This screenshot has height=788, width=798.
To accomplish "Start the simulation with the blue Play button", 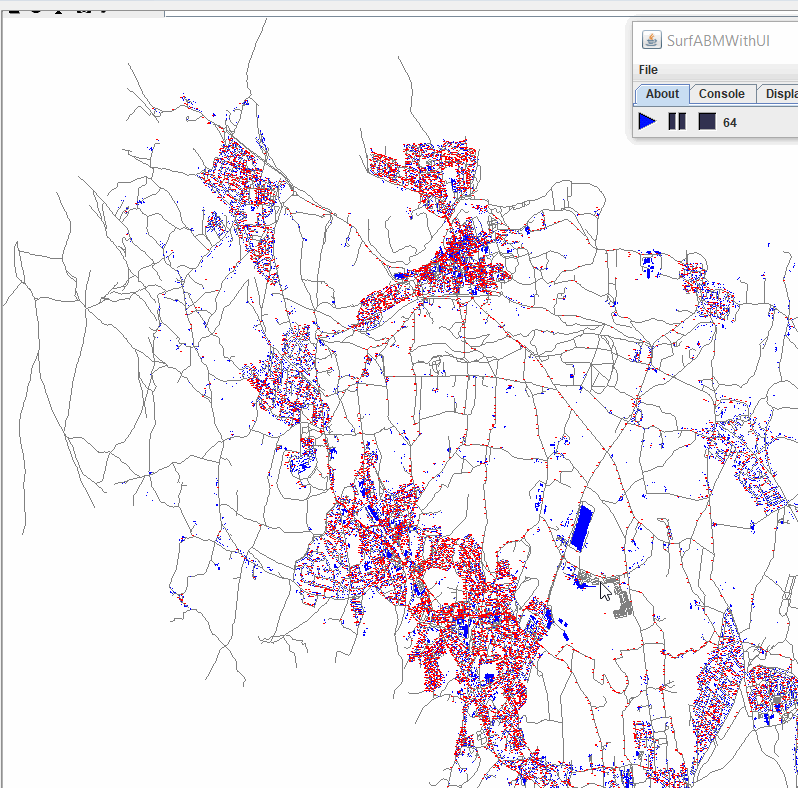I will pos(647,121).
